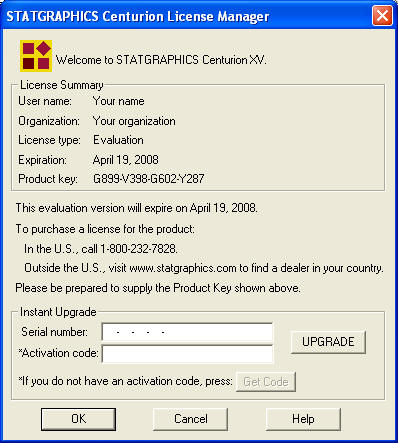Click the User name value Your name
Screen dimensions: 398x443
[119, 101]
